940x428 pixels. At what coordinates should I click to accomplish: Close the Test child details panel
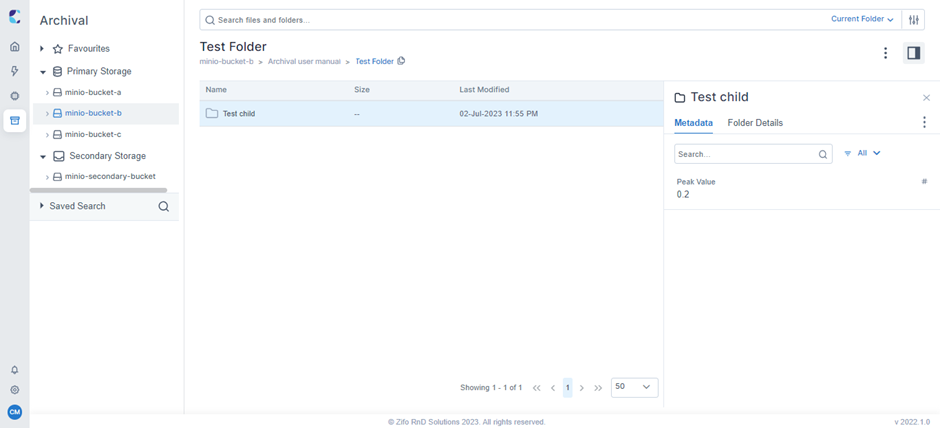[926, 98]
